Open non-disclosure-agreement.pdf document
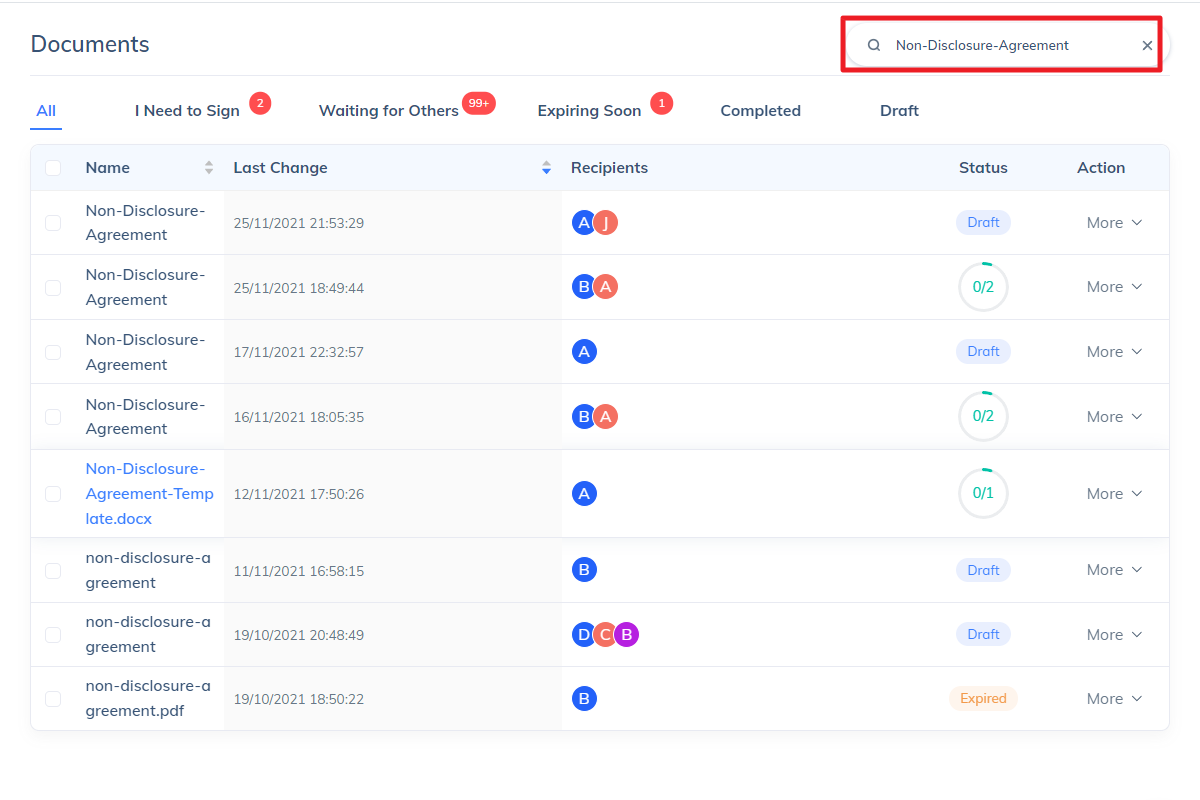This screenshot has width=1200, height=800. click(x=148, y=699)
